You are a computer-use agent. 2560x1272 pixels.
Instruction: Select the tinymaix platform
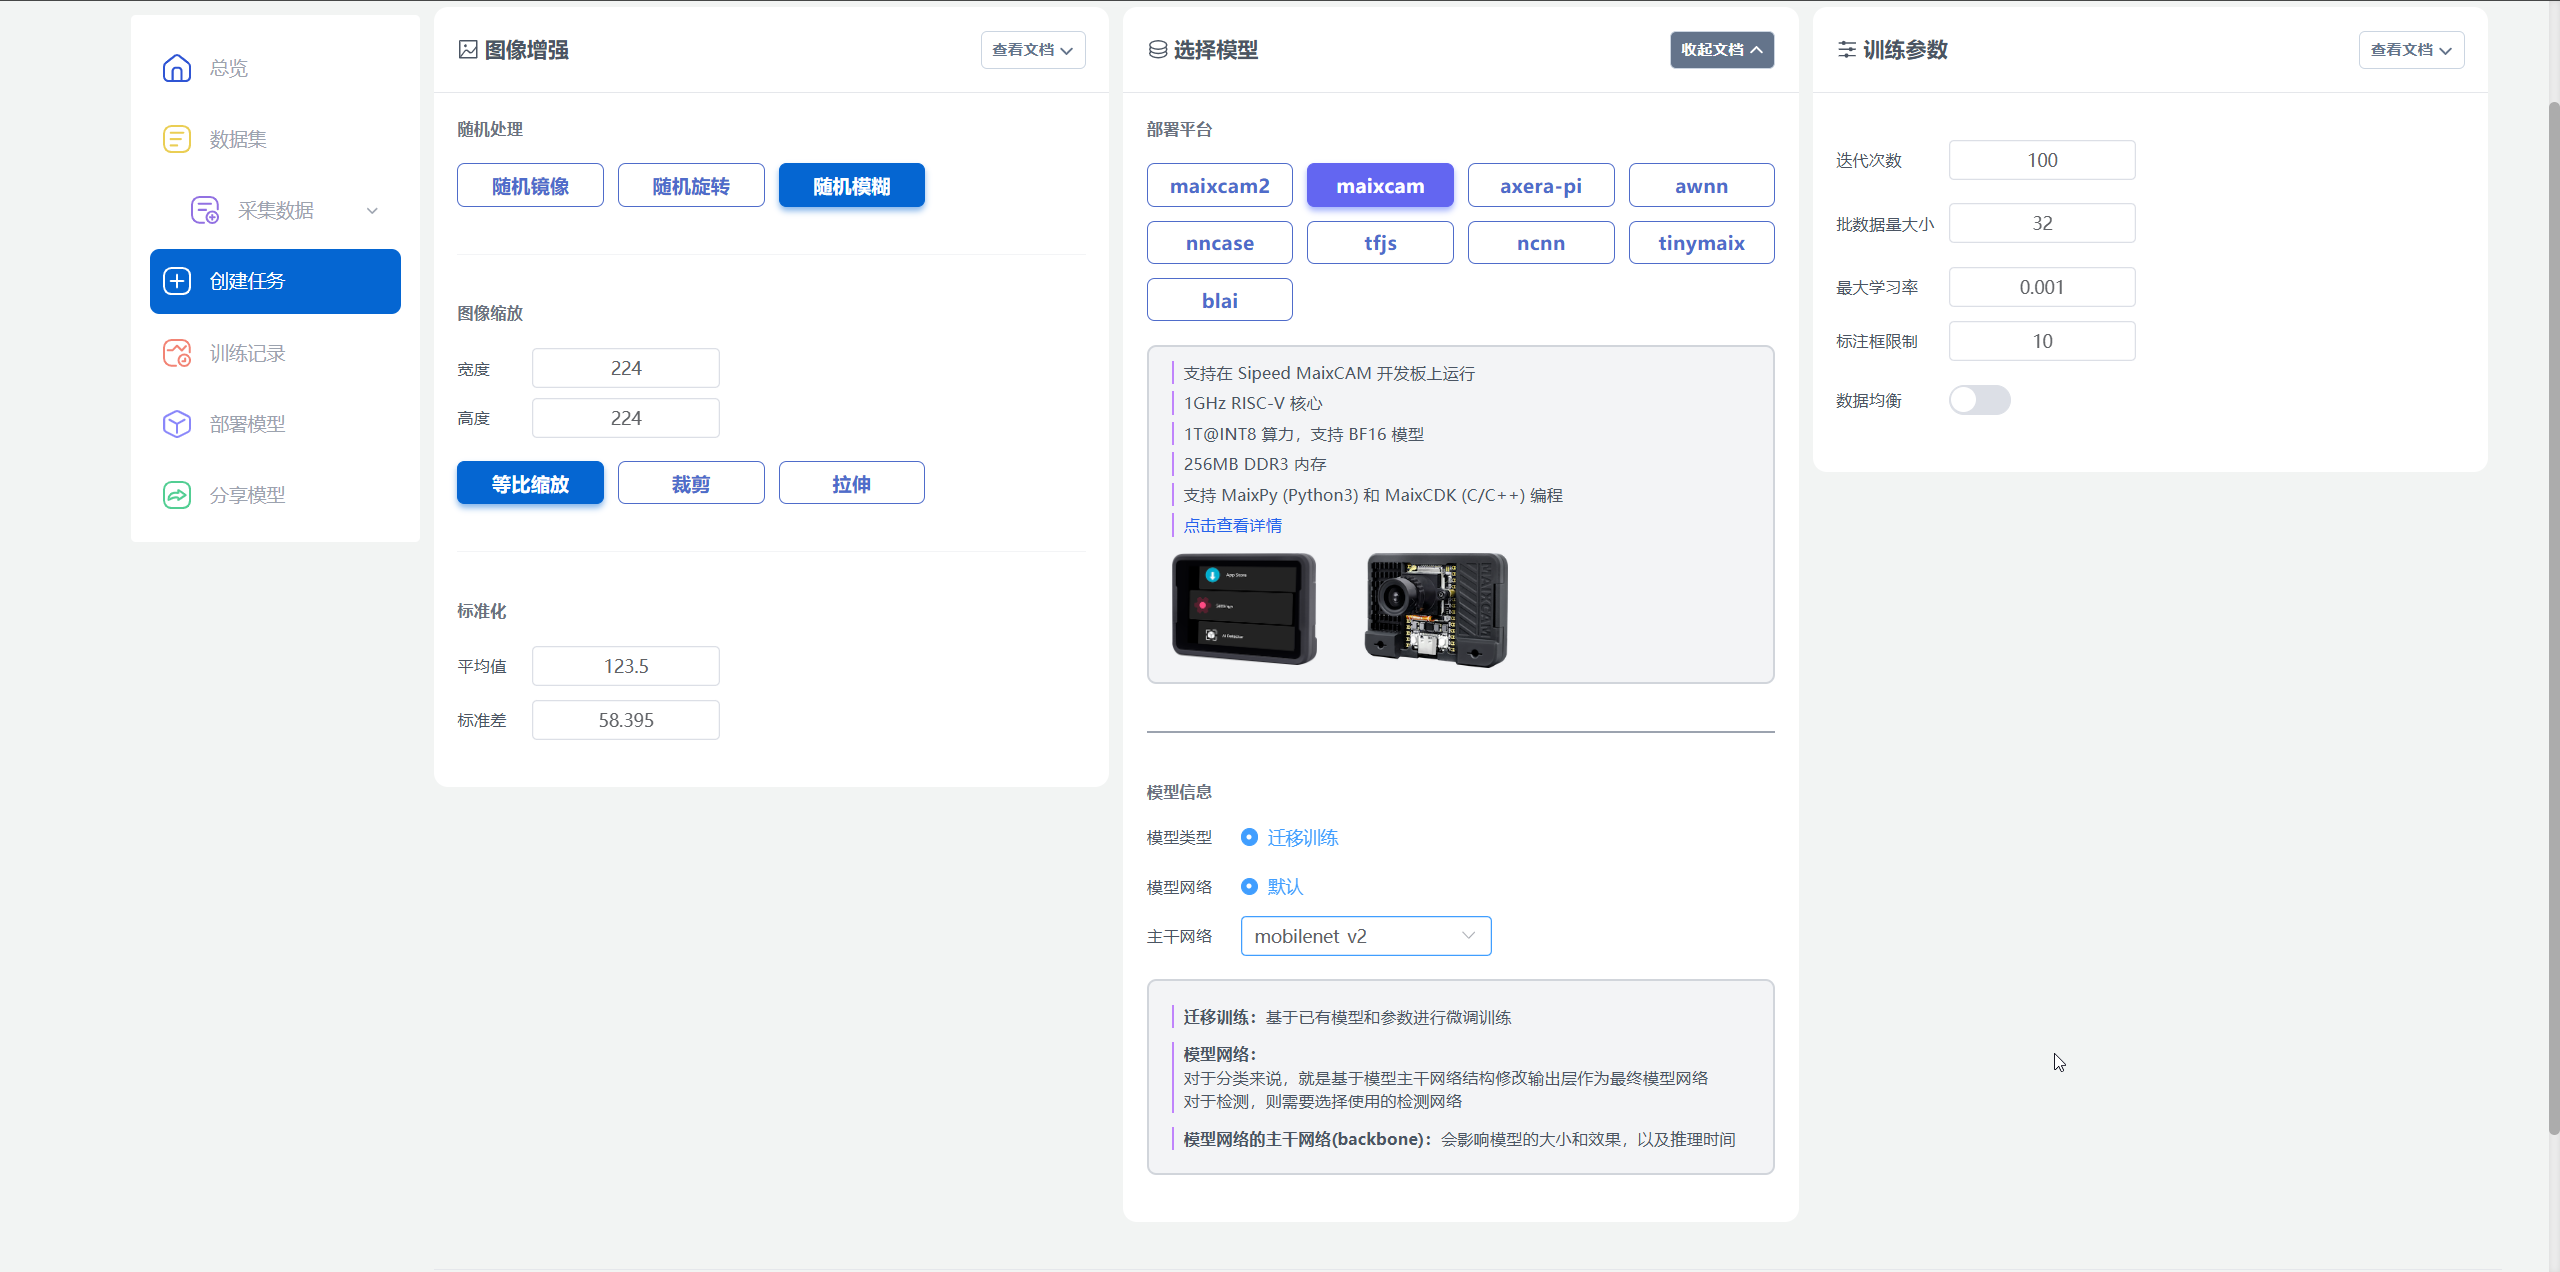tap(1702, 243)
